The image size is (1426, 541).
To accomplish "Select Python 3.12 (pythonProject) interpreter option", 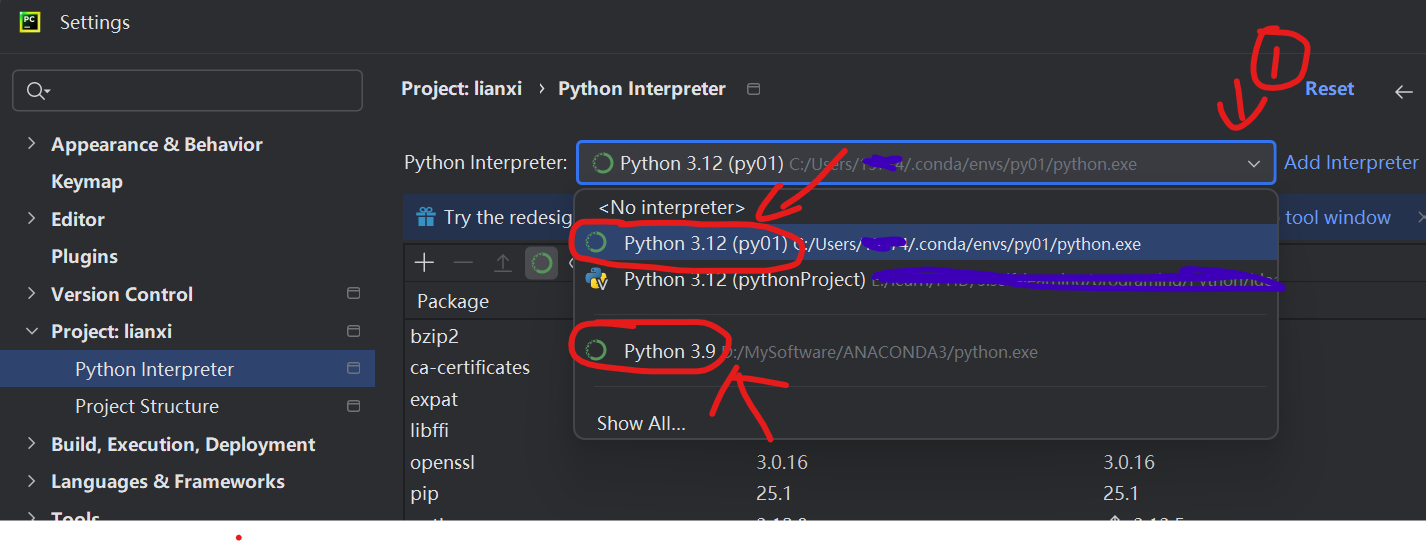I will tap(925, 280).
